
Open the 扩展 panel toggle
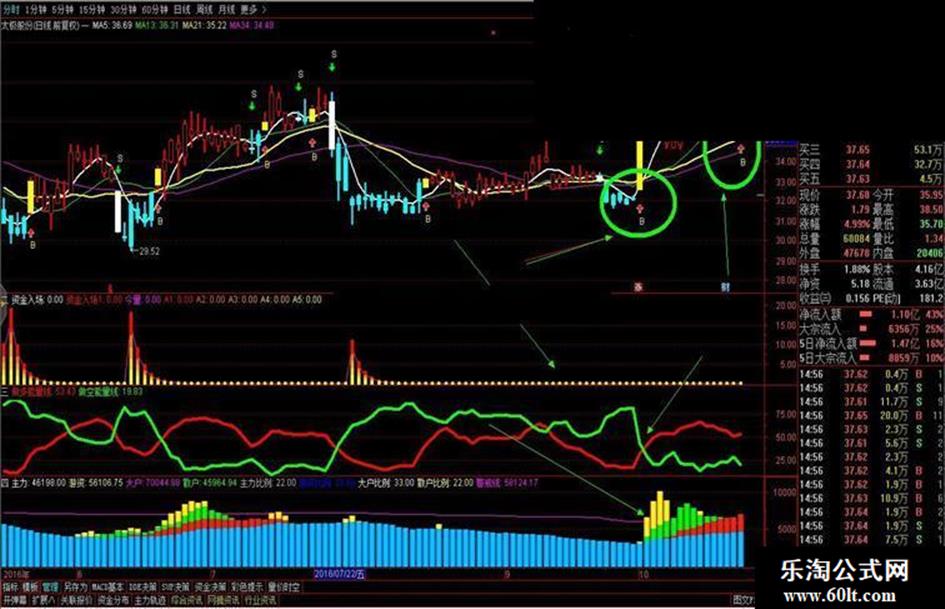pos(43,600)
